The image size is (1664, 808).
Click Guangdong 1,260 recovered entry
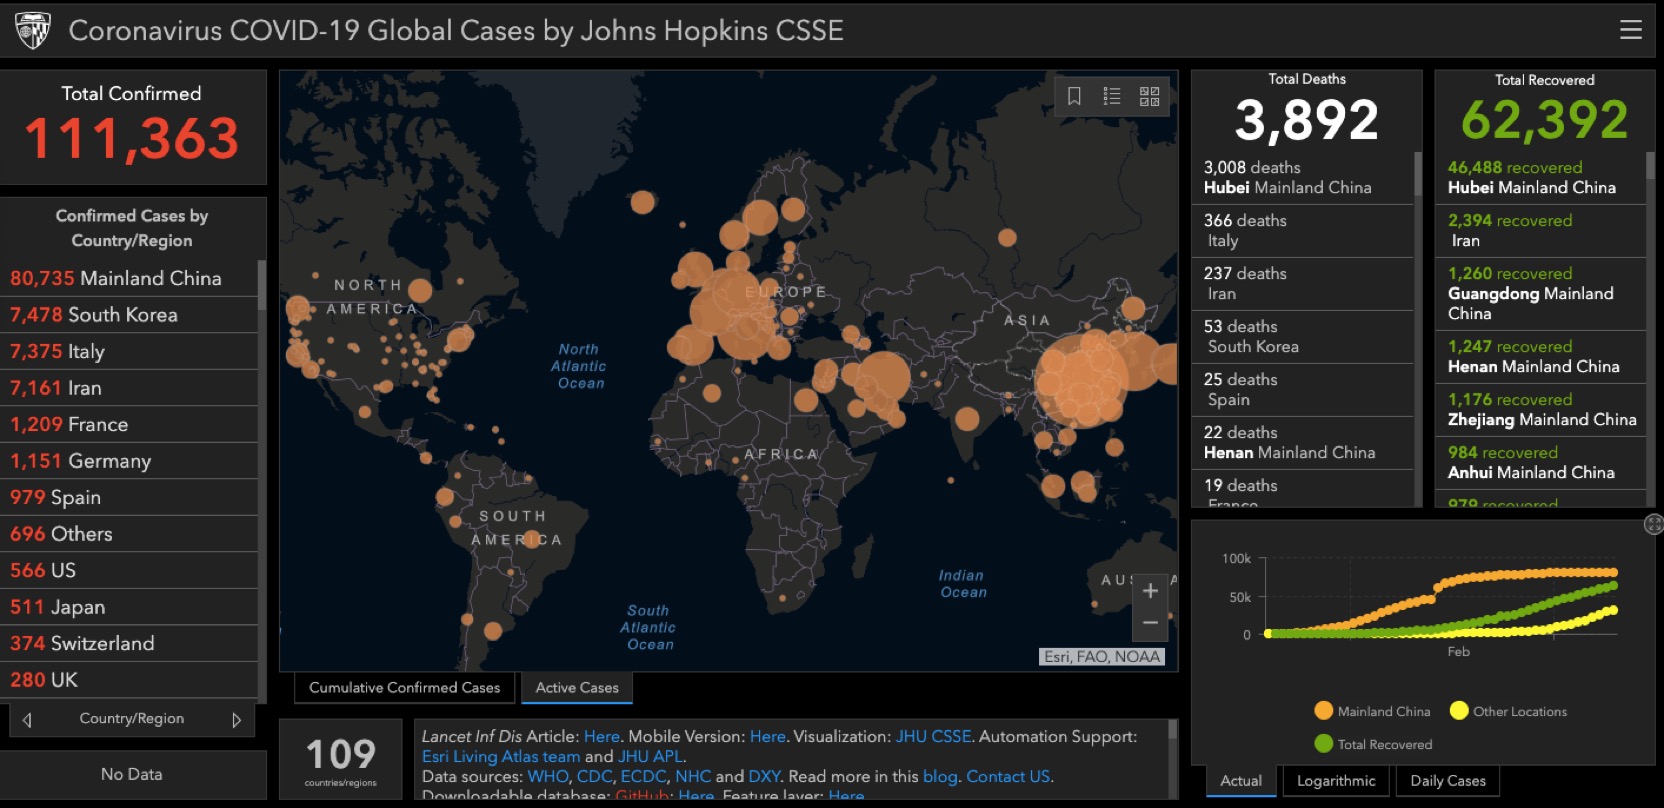(x=1541, y=294)
